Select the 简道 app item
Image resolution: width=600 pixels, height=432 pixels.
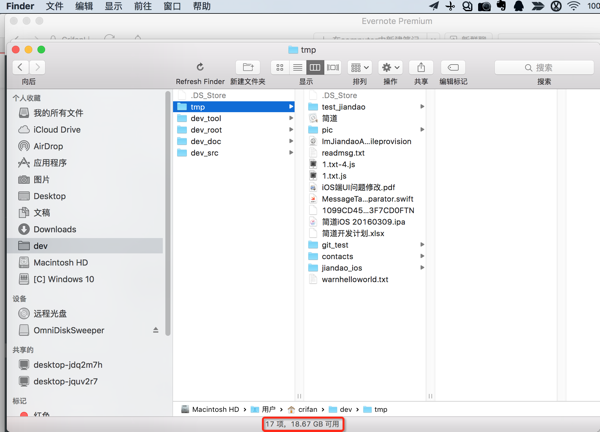[366, 118]
